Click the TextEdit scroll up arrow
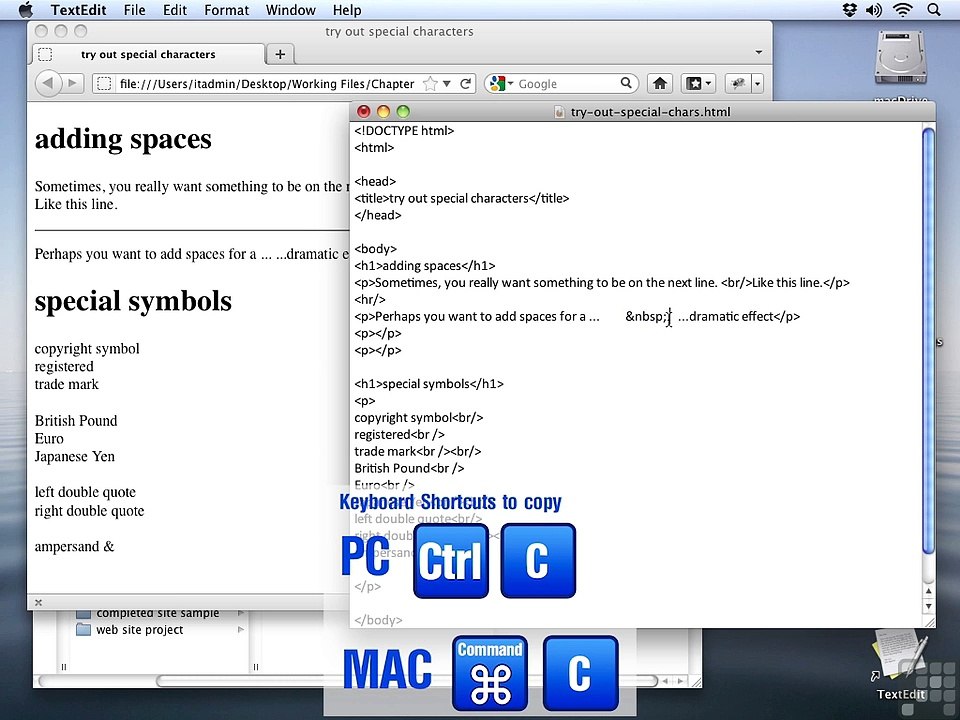960x720 pixels. pos(928,591)
